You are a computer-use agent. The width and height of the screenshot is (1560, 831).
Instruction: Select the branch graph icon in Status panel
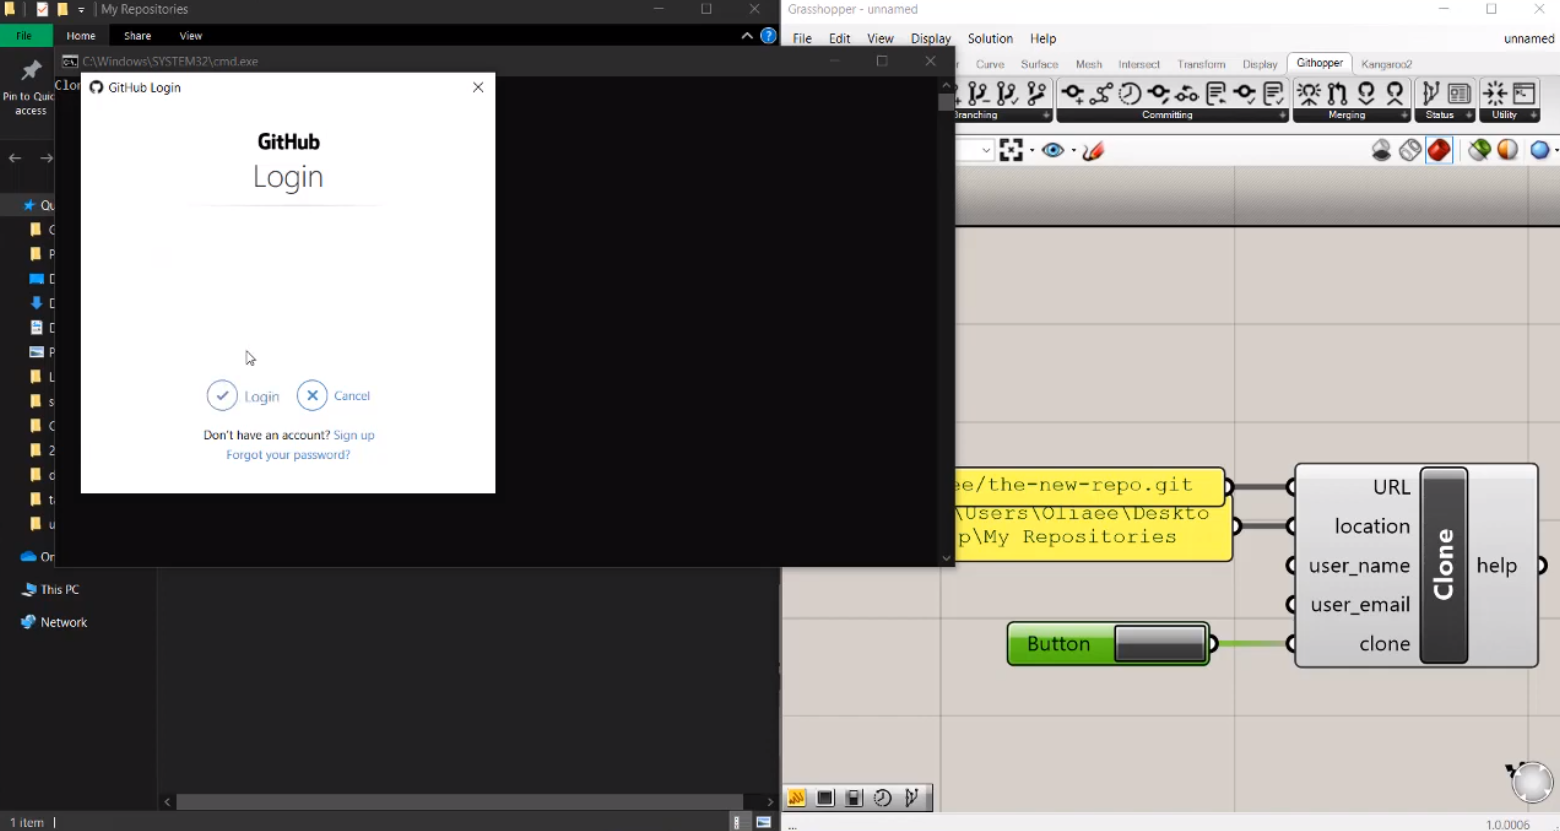coord(1431,94)
